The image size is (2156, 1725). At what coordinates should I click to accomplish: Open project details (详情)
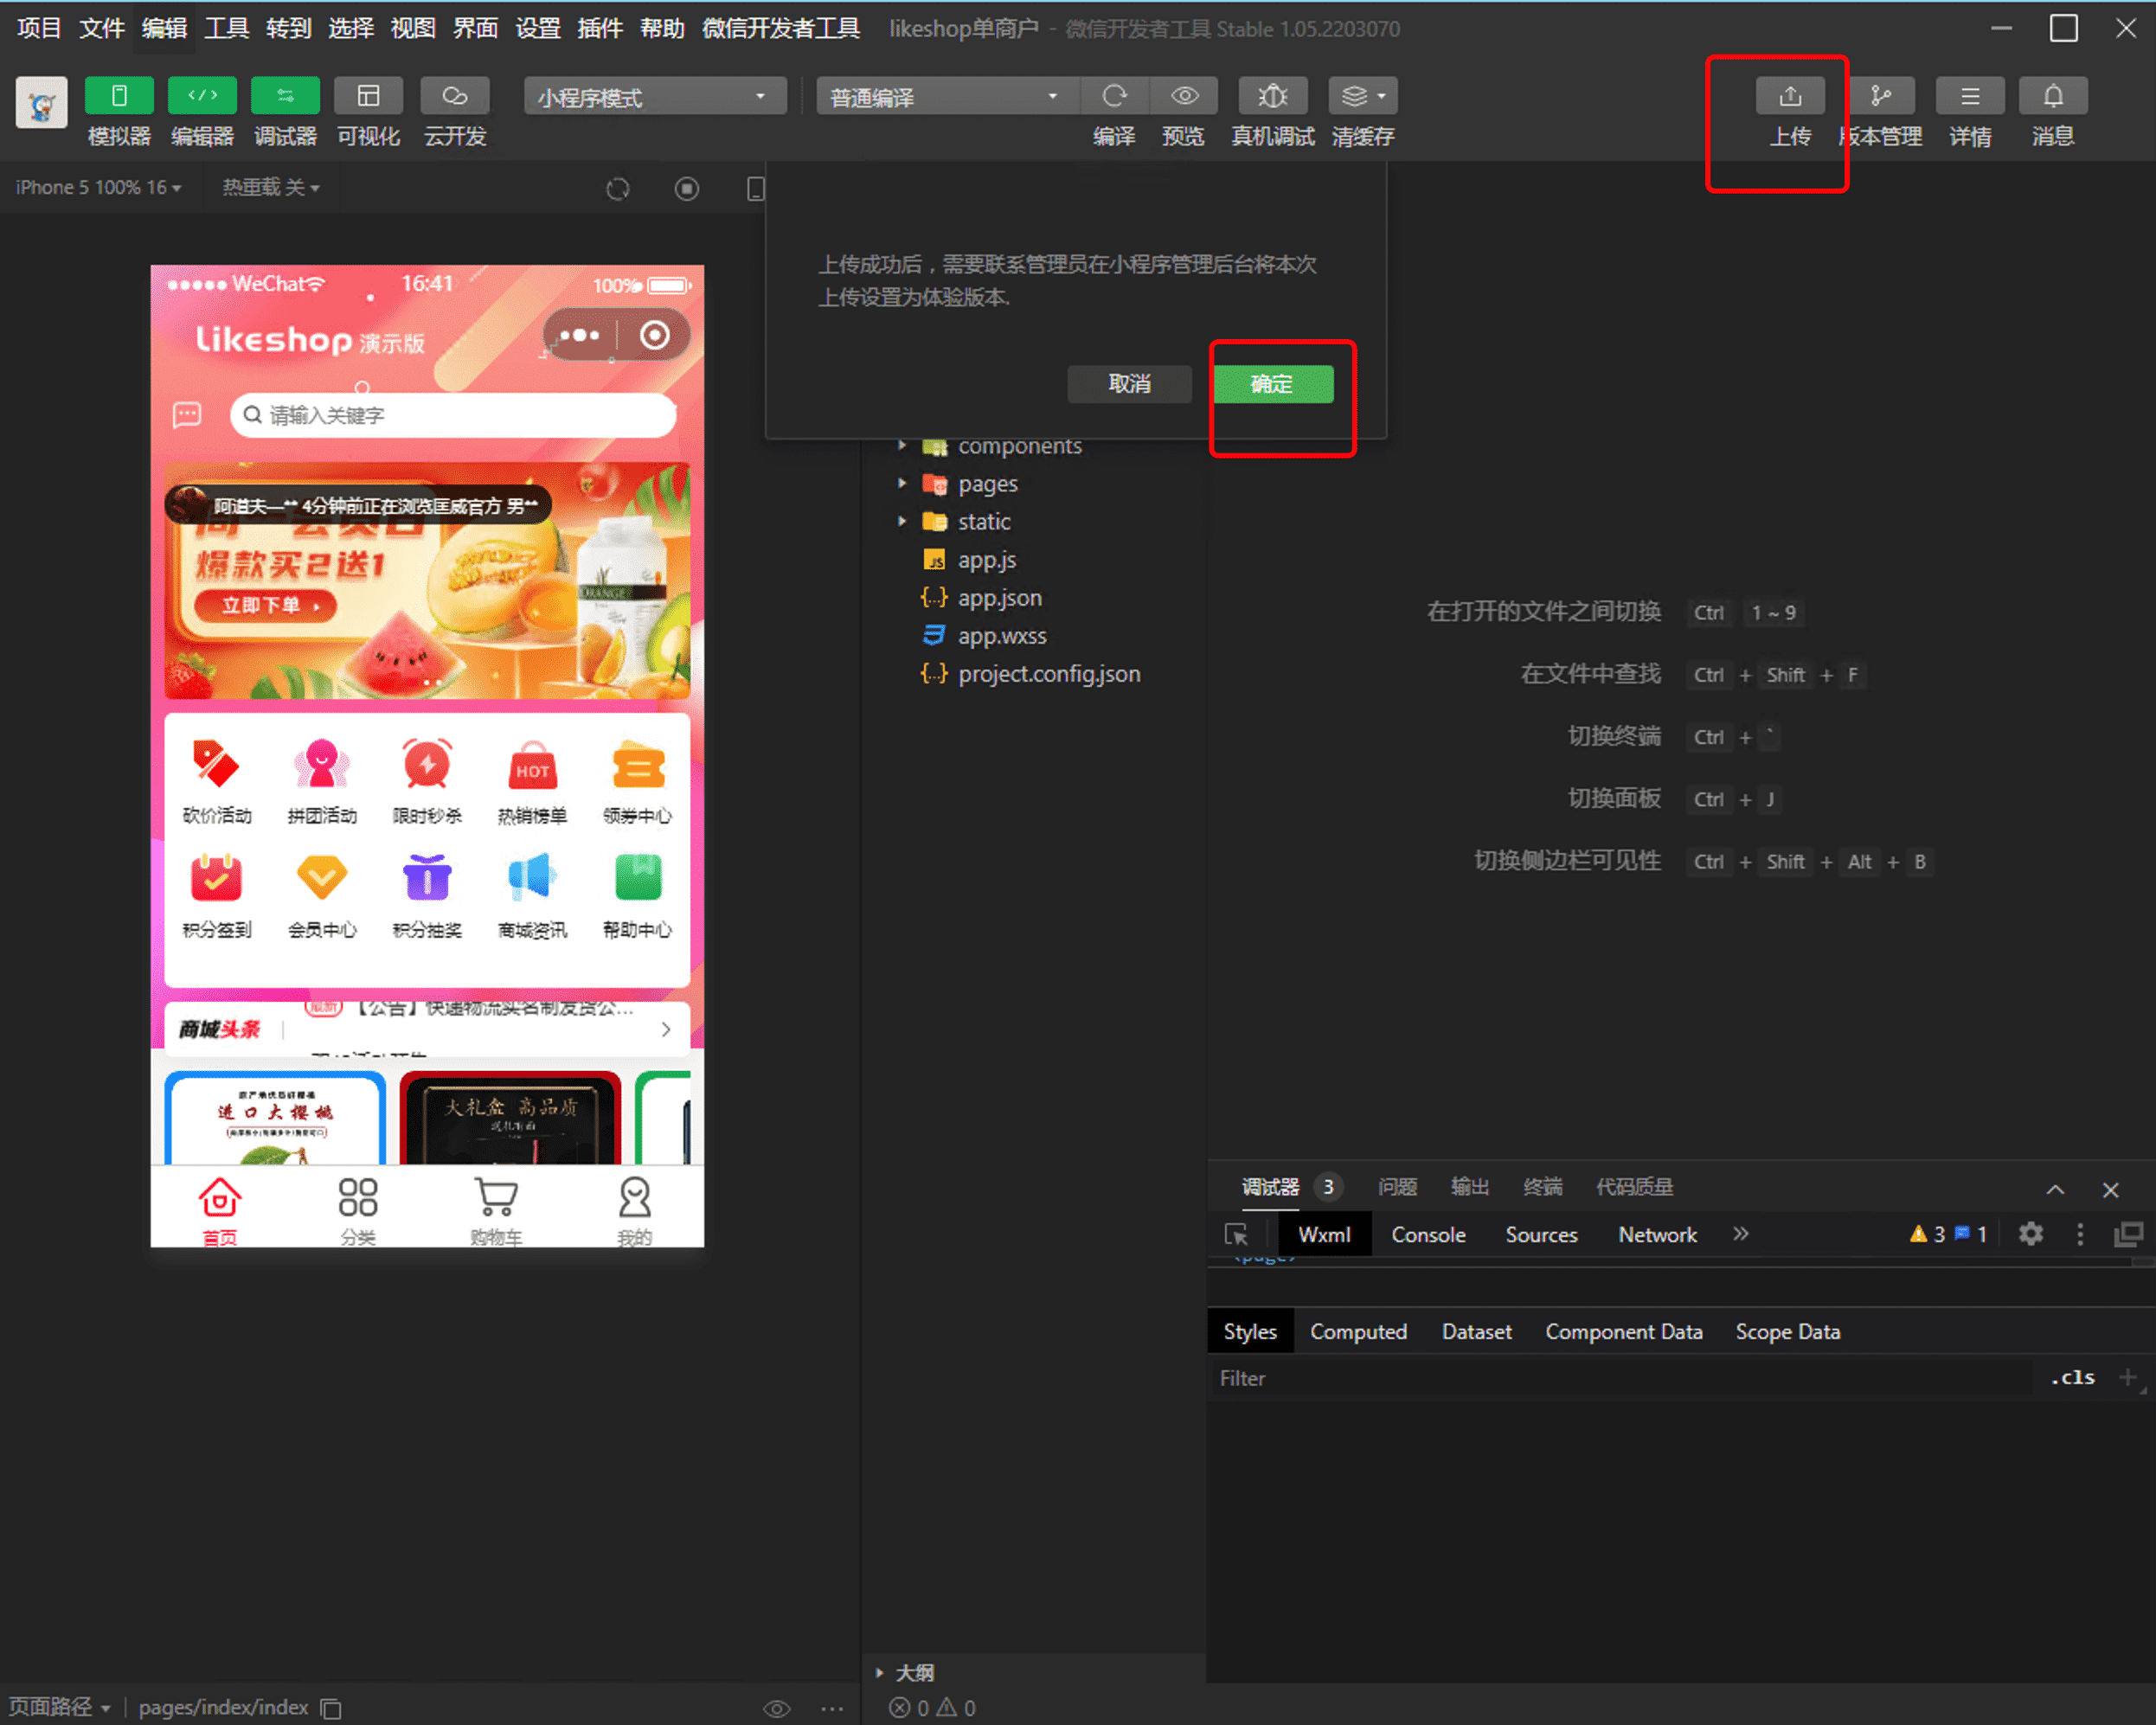[1970, 96]
